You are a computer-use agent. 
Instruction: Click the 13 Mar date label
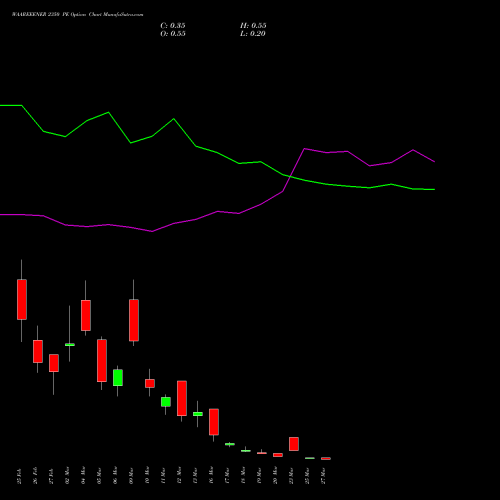coord(195,476)
